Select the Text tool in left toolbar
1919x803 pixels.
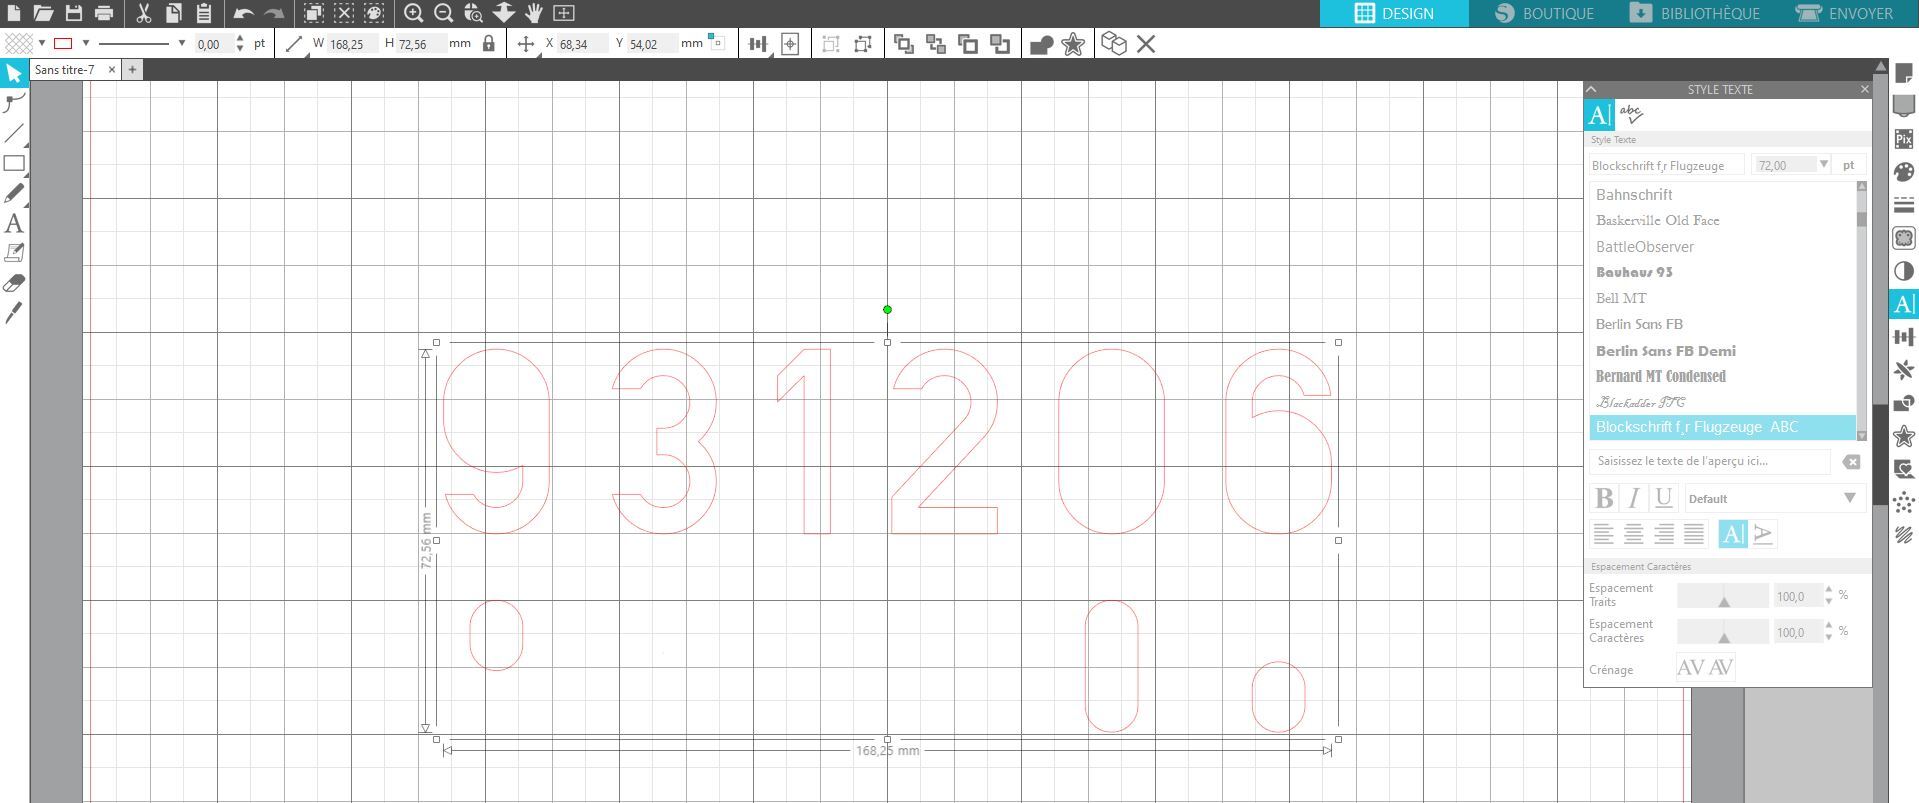pyautogui.click(x=14, y=223)
